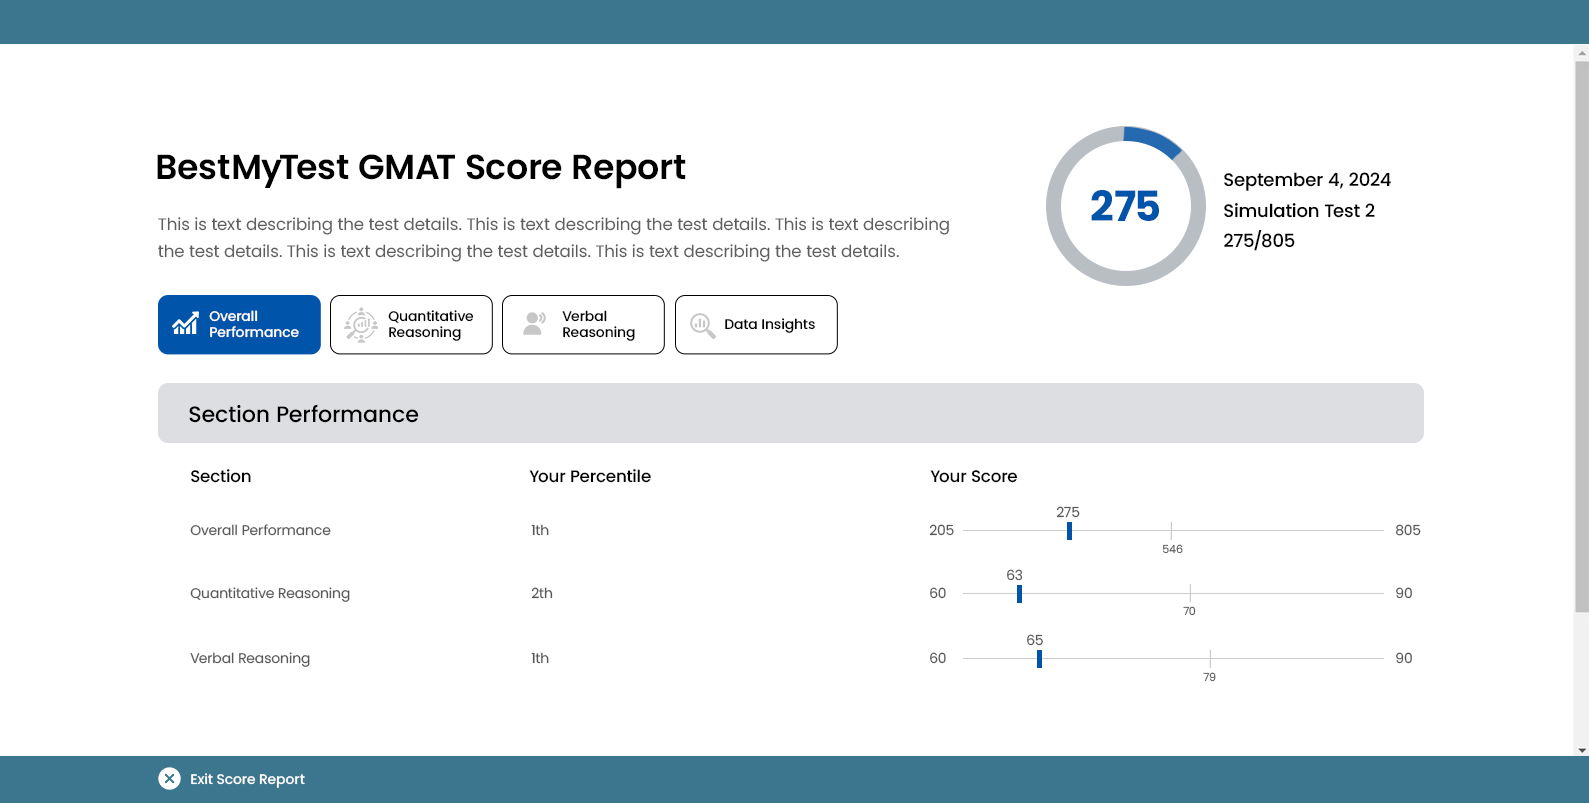The image size is (1589, 803).
Task: Click the Overall Performance chart icon
Action: 185,324
